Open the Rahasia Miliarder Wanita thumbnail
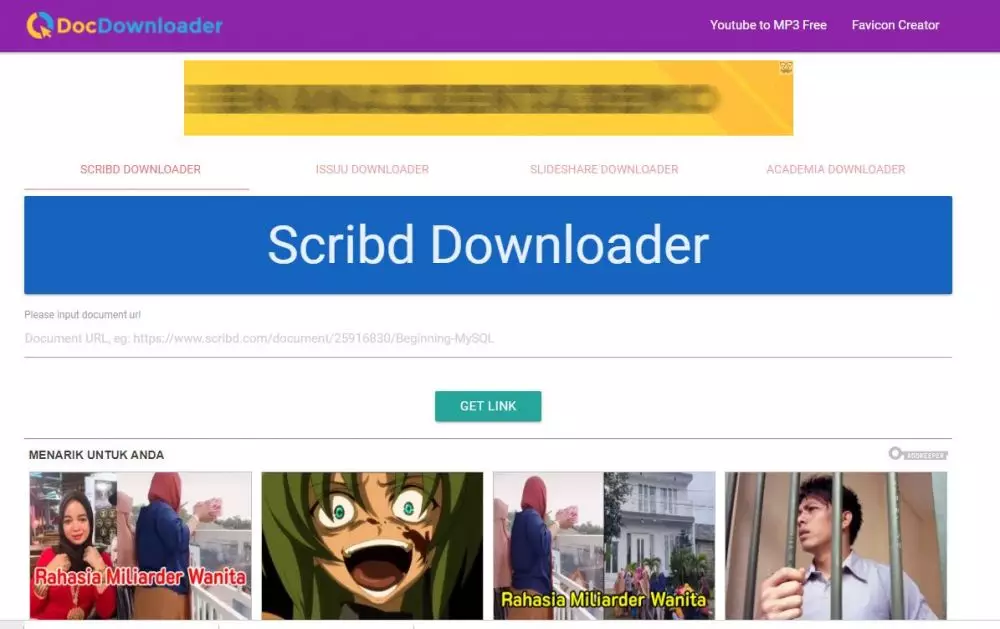The height and width of the screenshot is (629, 1000). pyautogui.click(x=140, y=545)
